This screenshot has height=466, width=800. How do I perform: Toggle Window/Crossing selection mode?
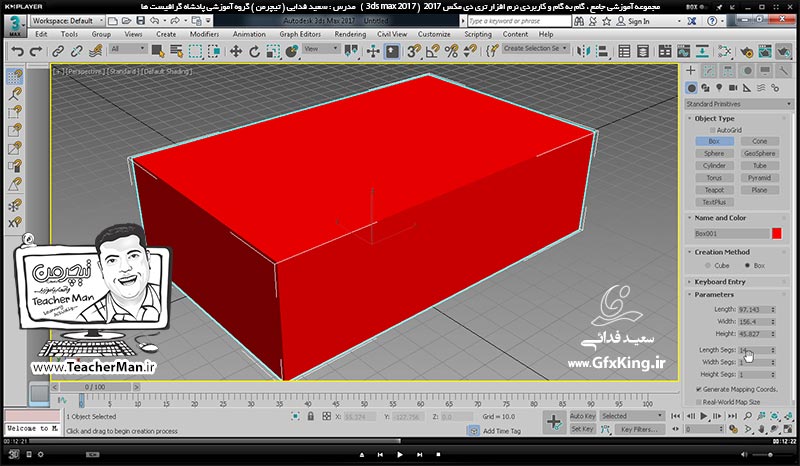[214, 52]
